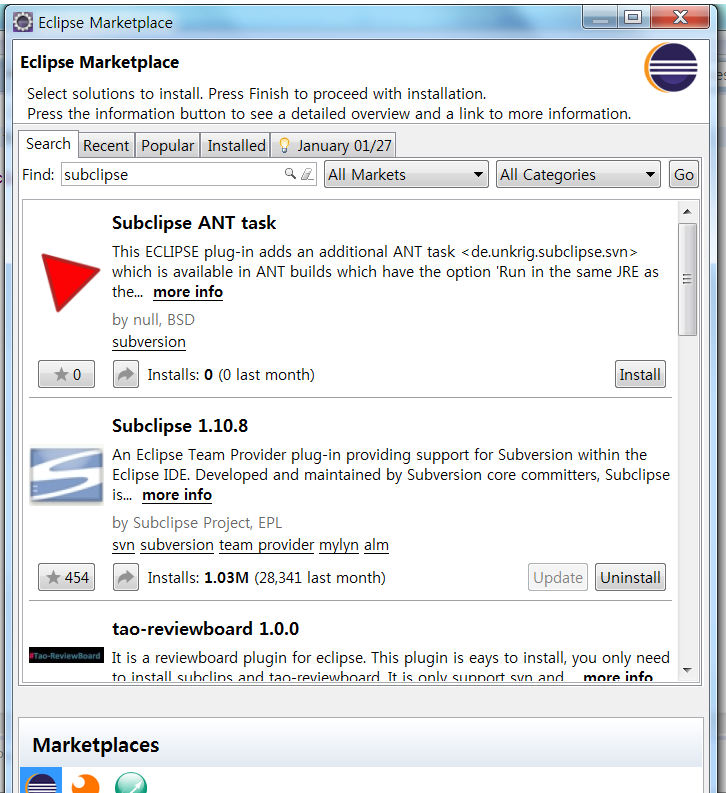This screenshot has height=793, width=726.
Task: Share Subclipse 1.10.8 via arrow icon
Action: [125, 577]
